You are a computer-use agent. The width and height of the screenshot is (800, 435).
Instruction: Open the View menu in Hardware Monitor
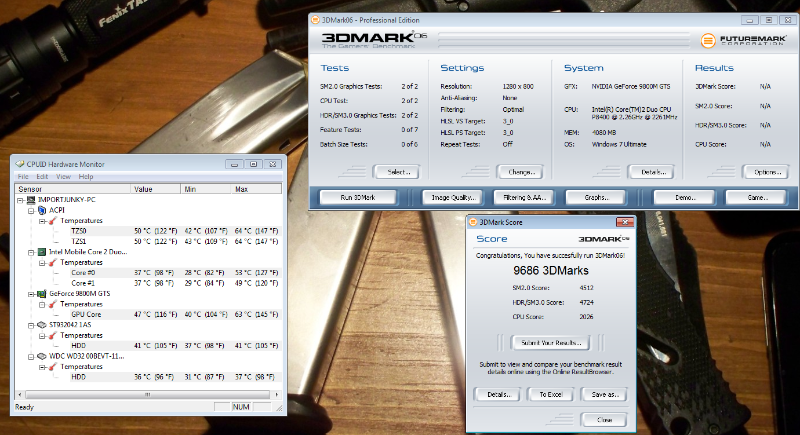coord(63,176)
